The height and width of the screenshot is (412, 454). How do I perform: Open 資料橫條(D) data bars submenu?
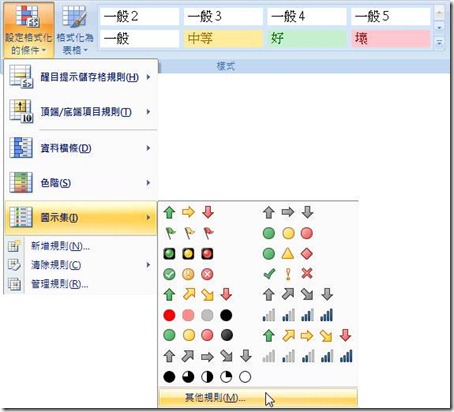pos(81,148)
